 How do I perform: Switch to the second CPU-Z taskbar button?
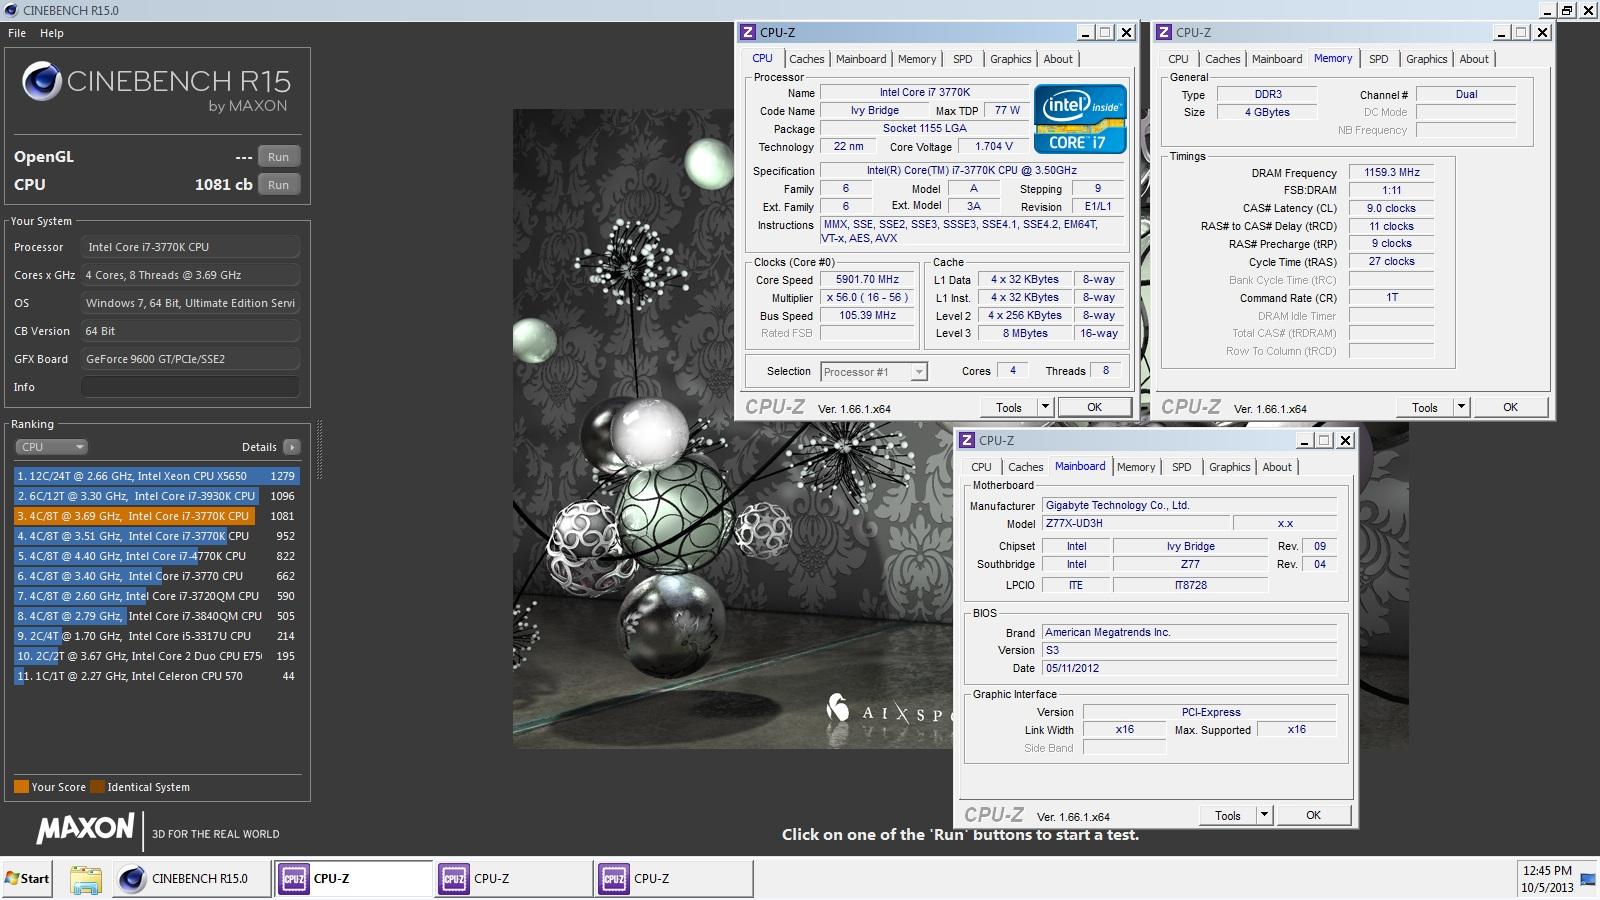click(x=513, y=878)
